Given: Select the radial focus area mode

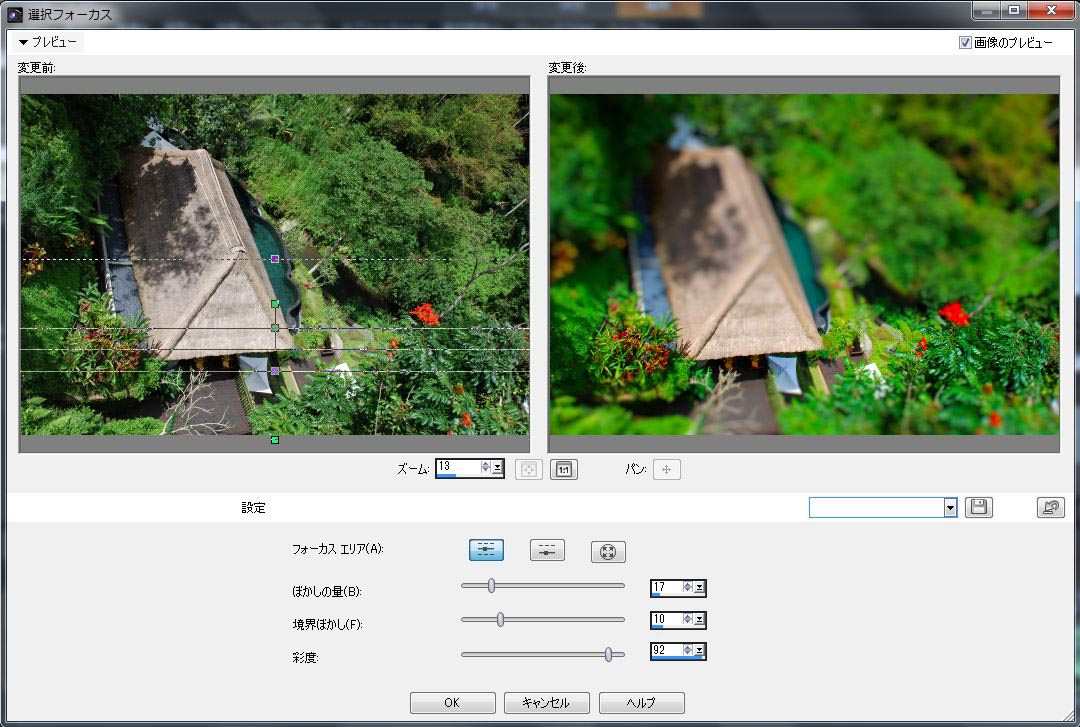Looking at the screenshot, I should point(608,551).
